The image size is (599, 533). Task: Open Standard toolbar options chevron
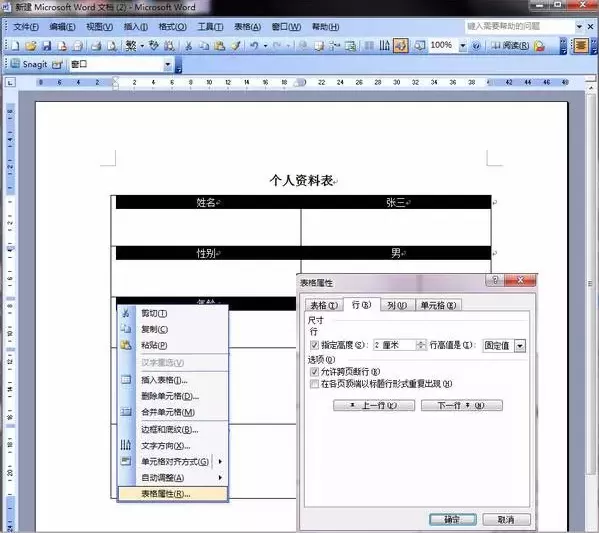(563, 46)
